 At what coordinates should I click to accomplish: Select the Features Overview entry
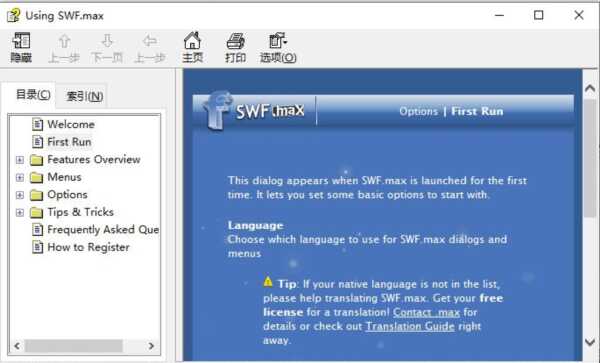pos(94,160)
